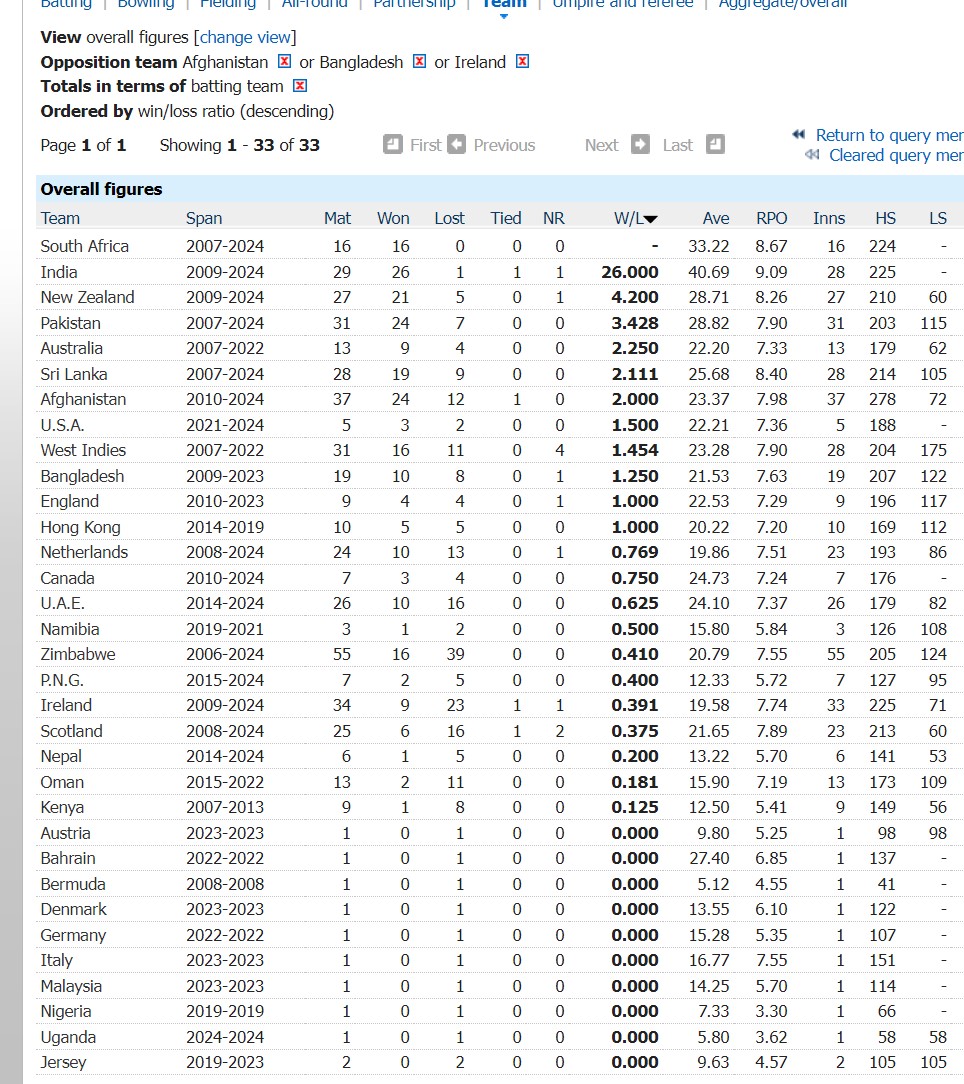Select the Sri Lanka team name
This screenshot has width=964, height=1084.
(74, 374)
